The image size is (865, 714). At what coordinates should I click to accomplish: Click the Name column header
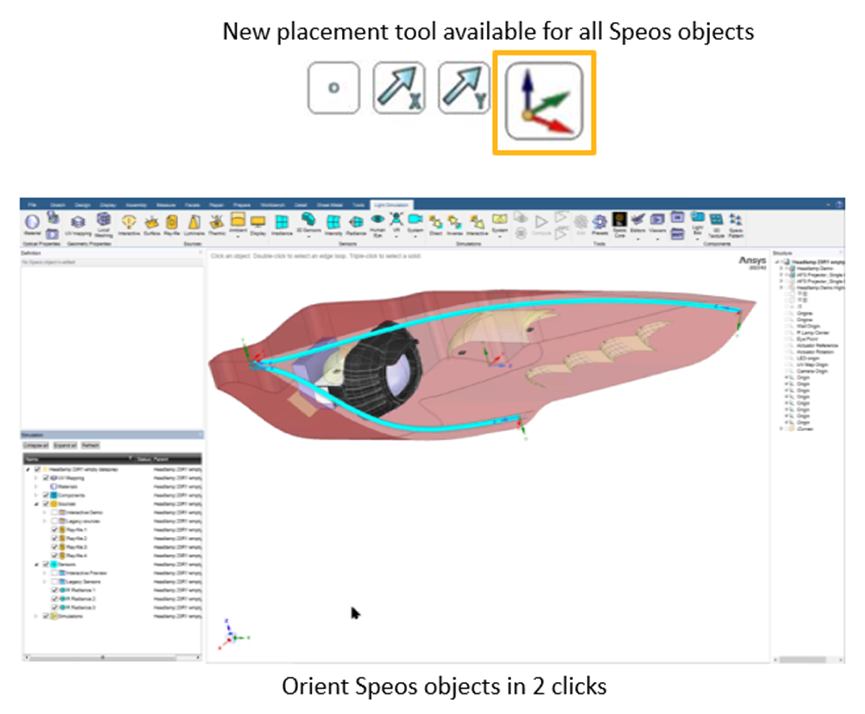pyautogui.click(x=77, y=459)
